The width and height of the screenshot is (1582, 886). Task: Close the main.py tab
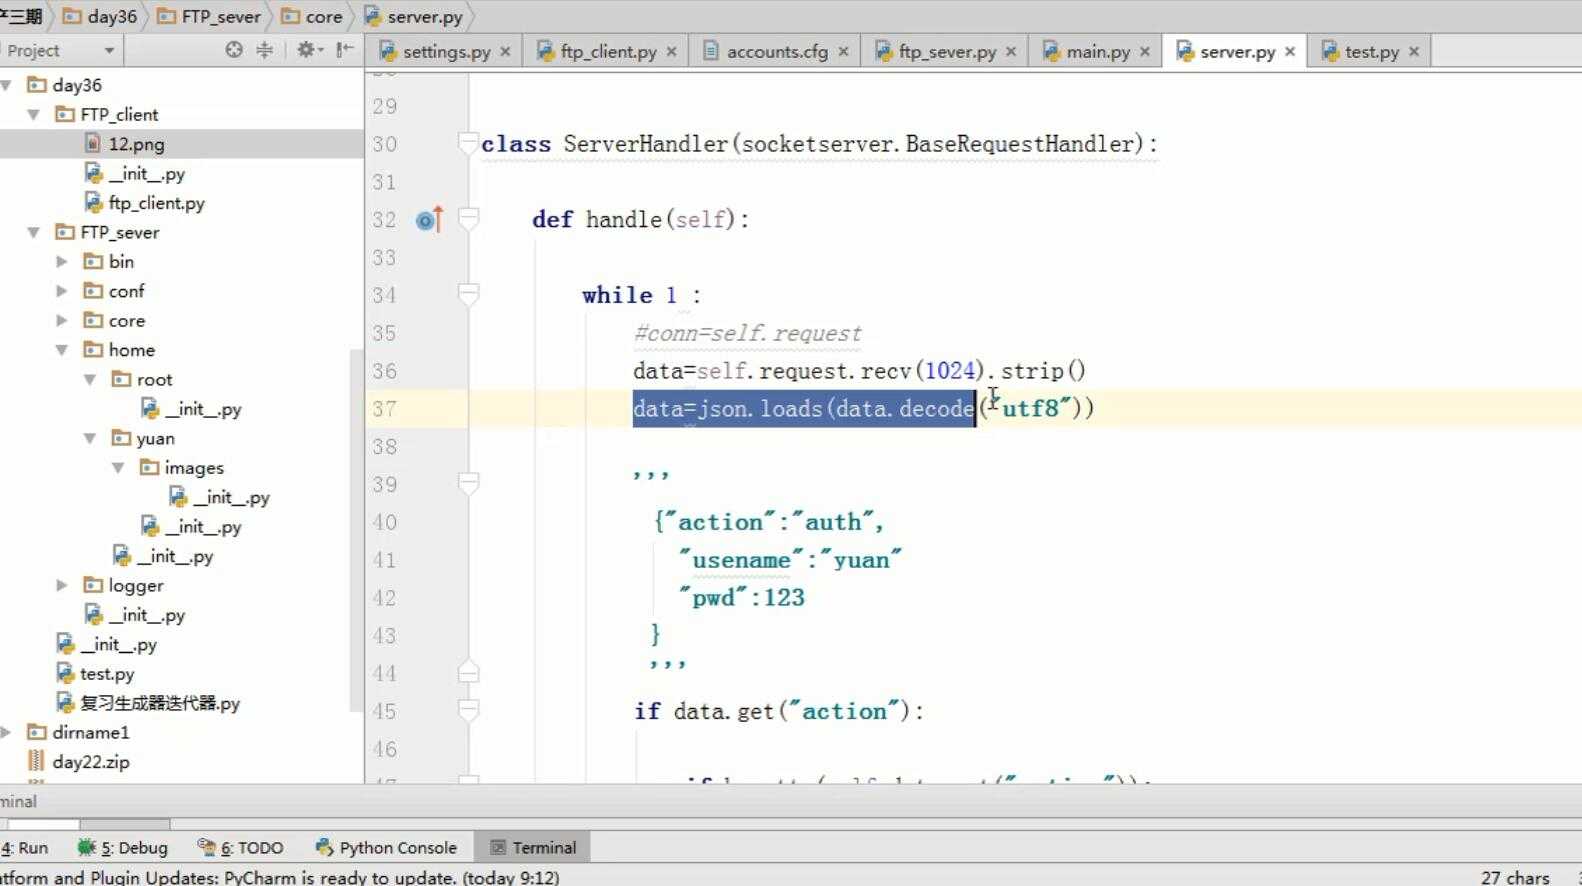click(x=1145, y=51)
